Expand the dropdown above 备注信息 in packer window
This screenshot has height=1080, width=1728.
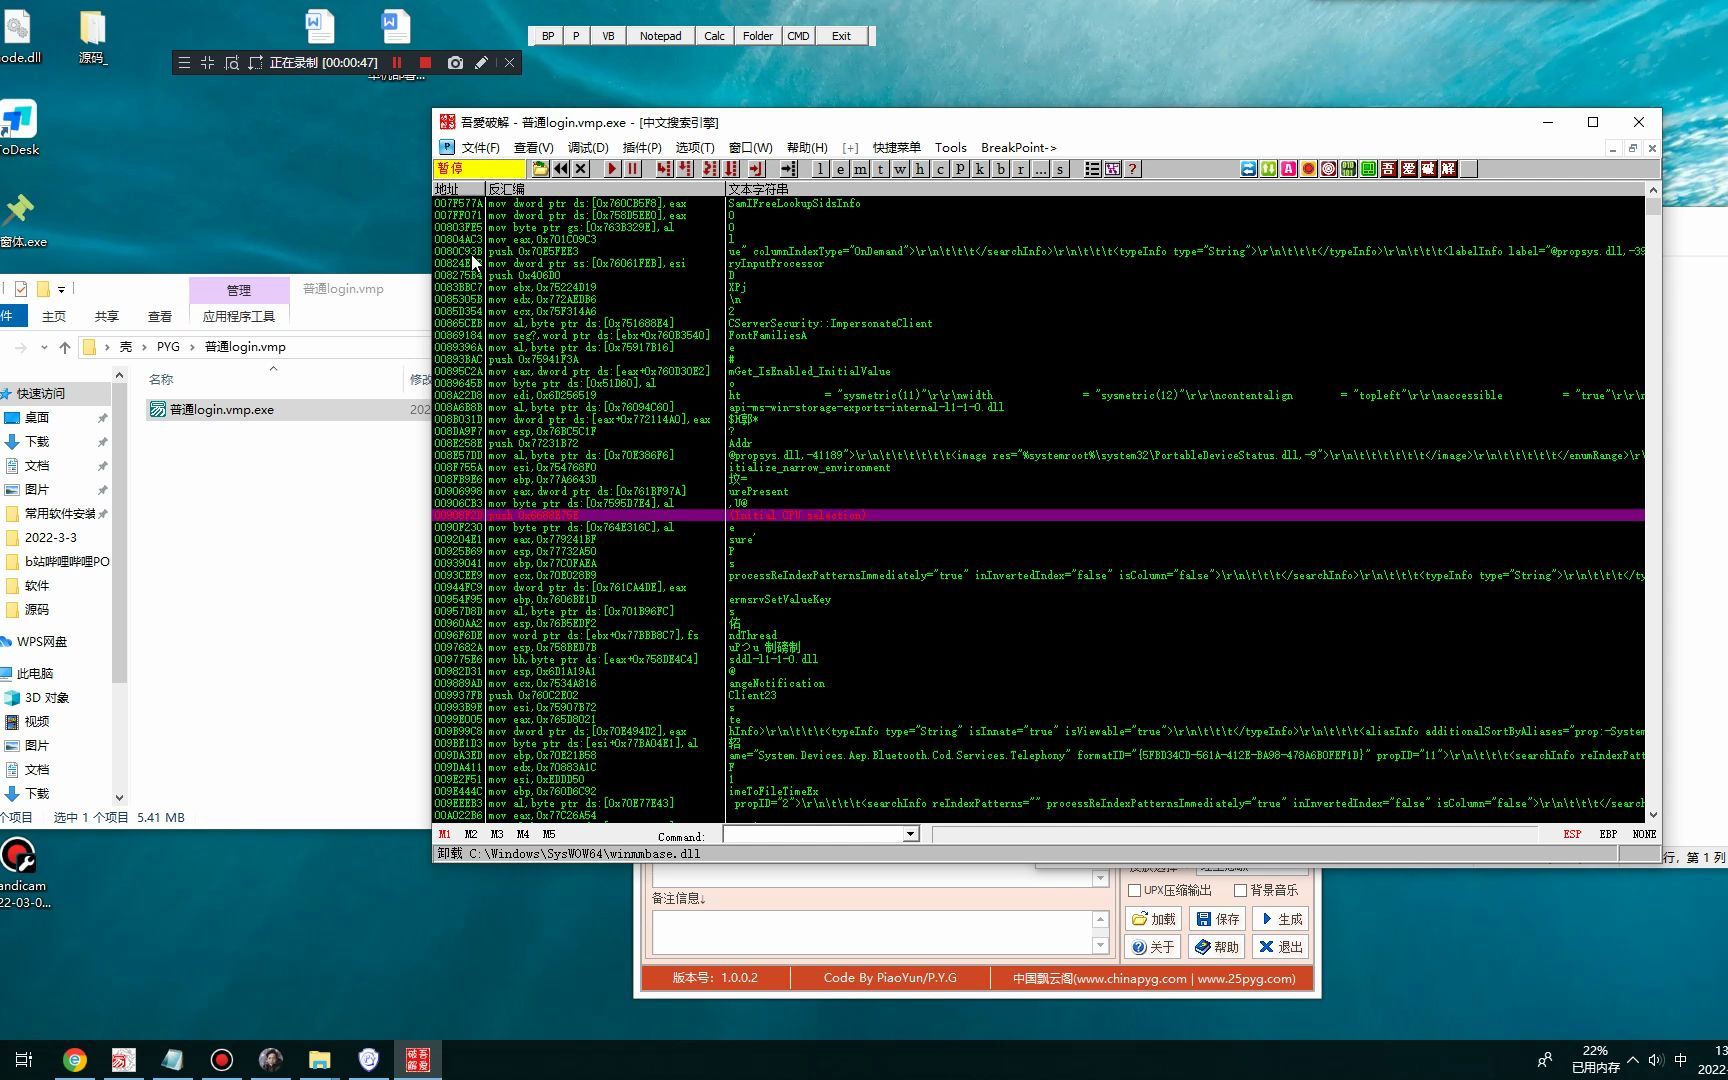pyautogui.click(x=1100, y=879)
